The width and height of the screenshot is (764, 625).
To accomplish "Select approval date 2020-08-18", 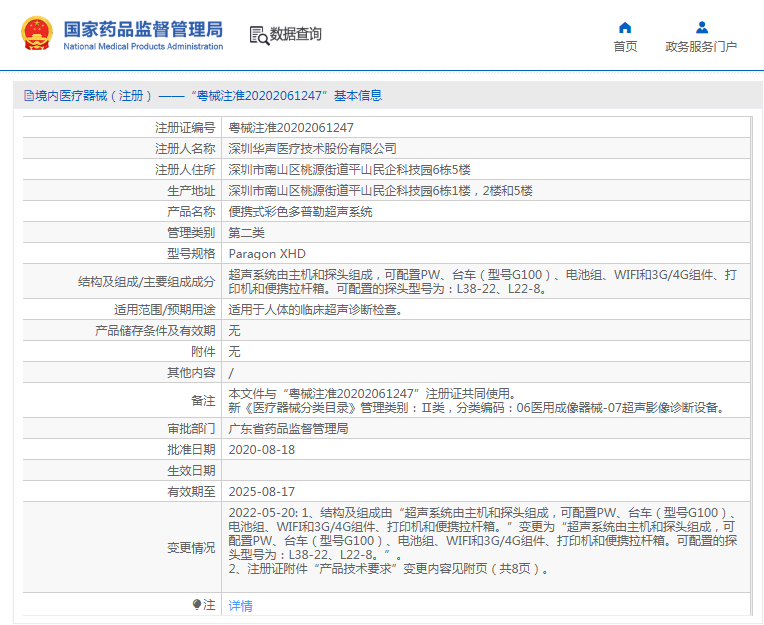I will [262, 449].
